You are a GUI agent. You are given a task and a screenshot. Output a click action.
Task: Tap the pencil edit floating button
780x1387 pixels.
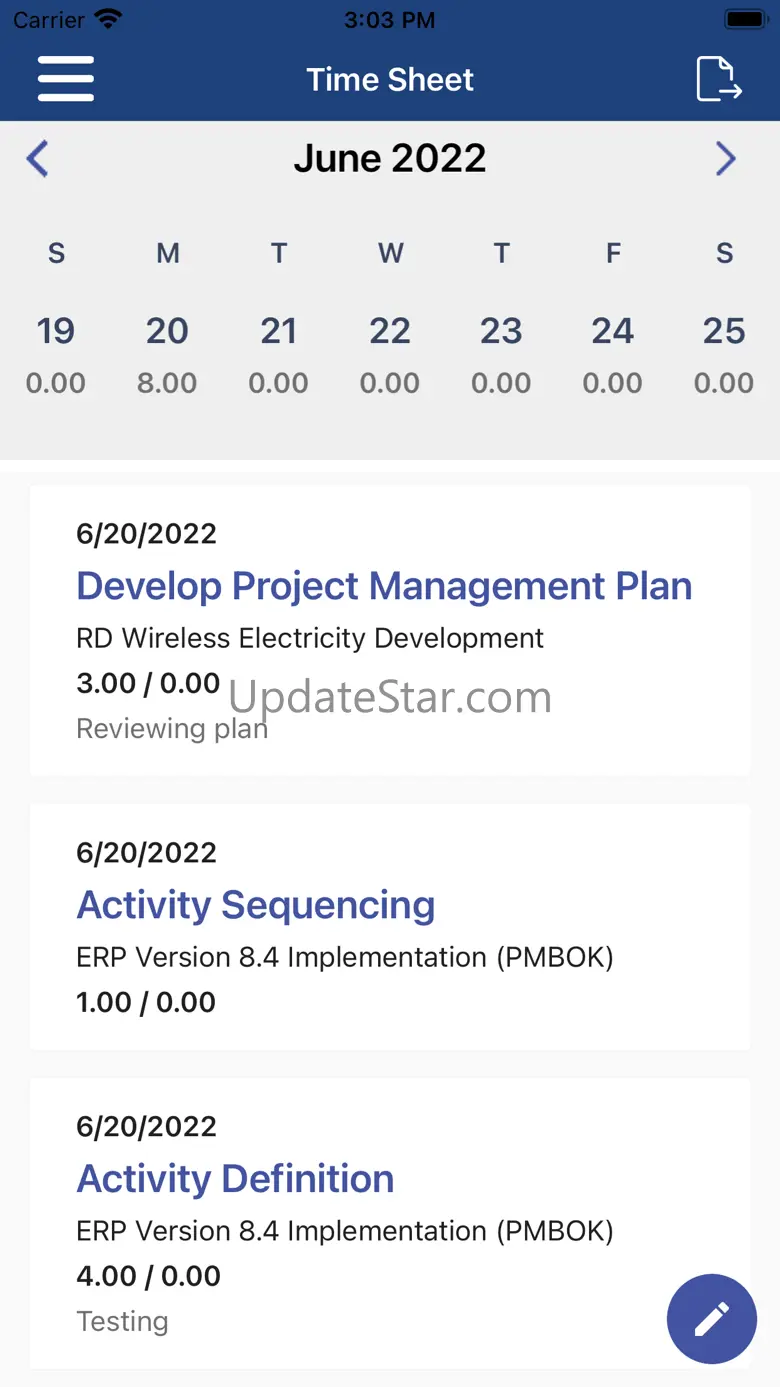pos(711,1318)
